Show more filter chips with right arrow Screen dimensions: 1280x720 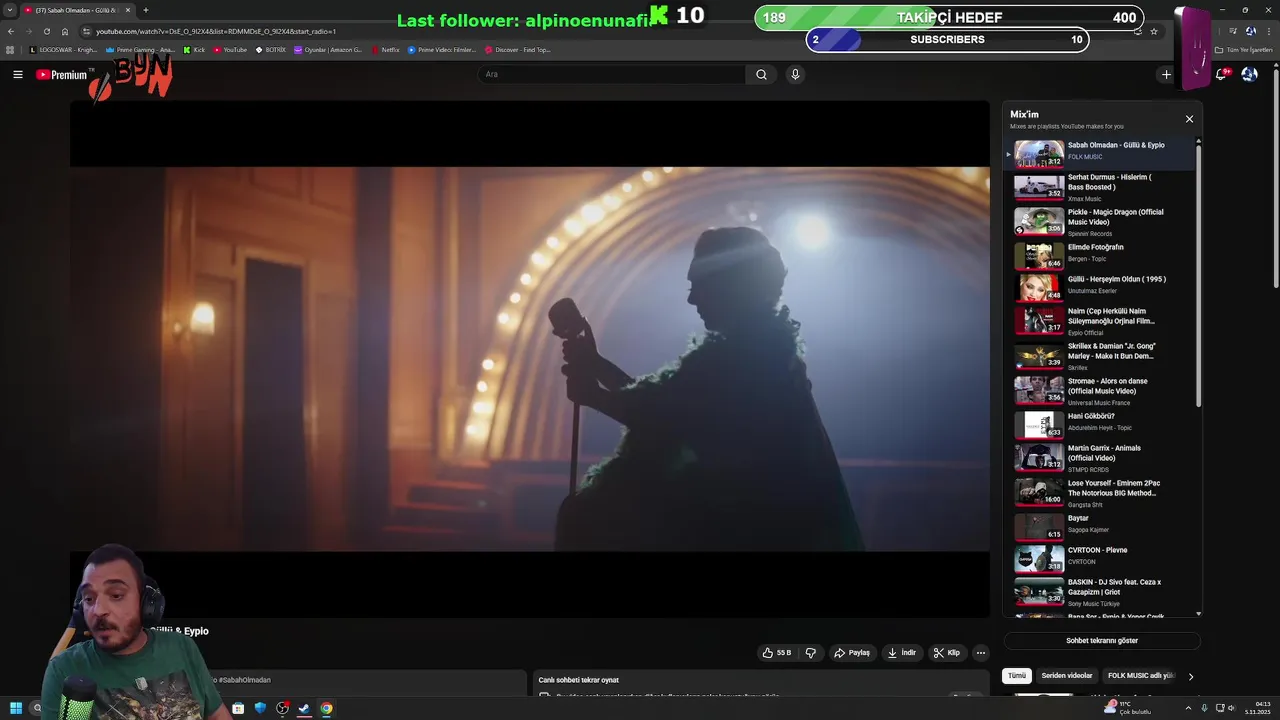tap(1190, 676)
